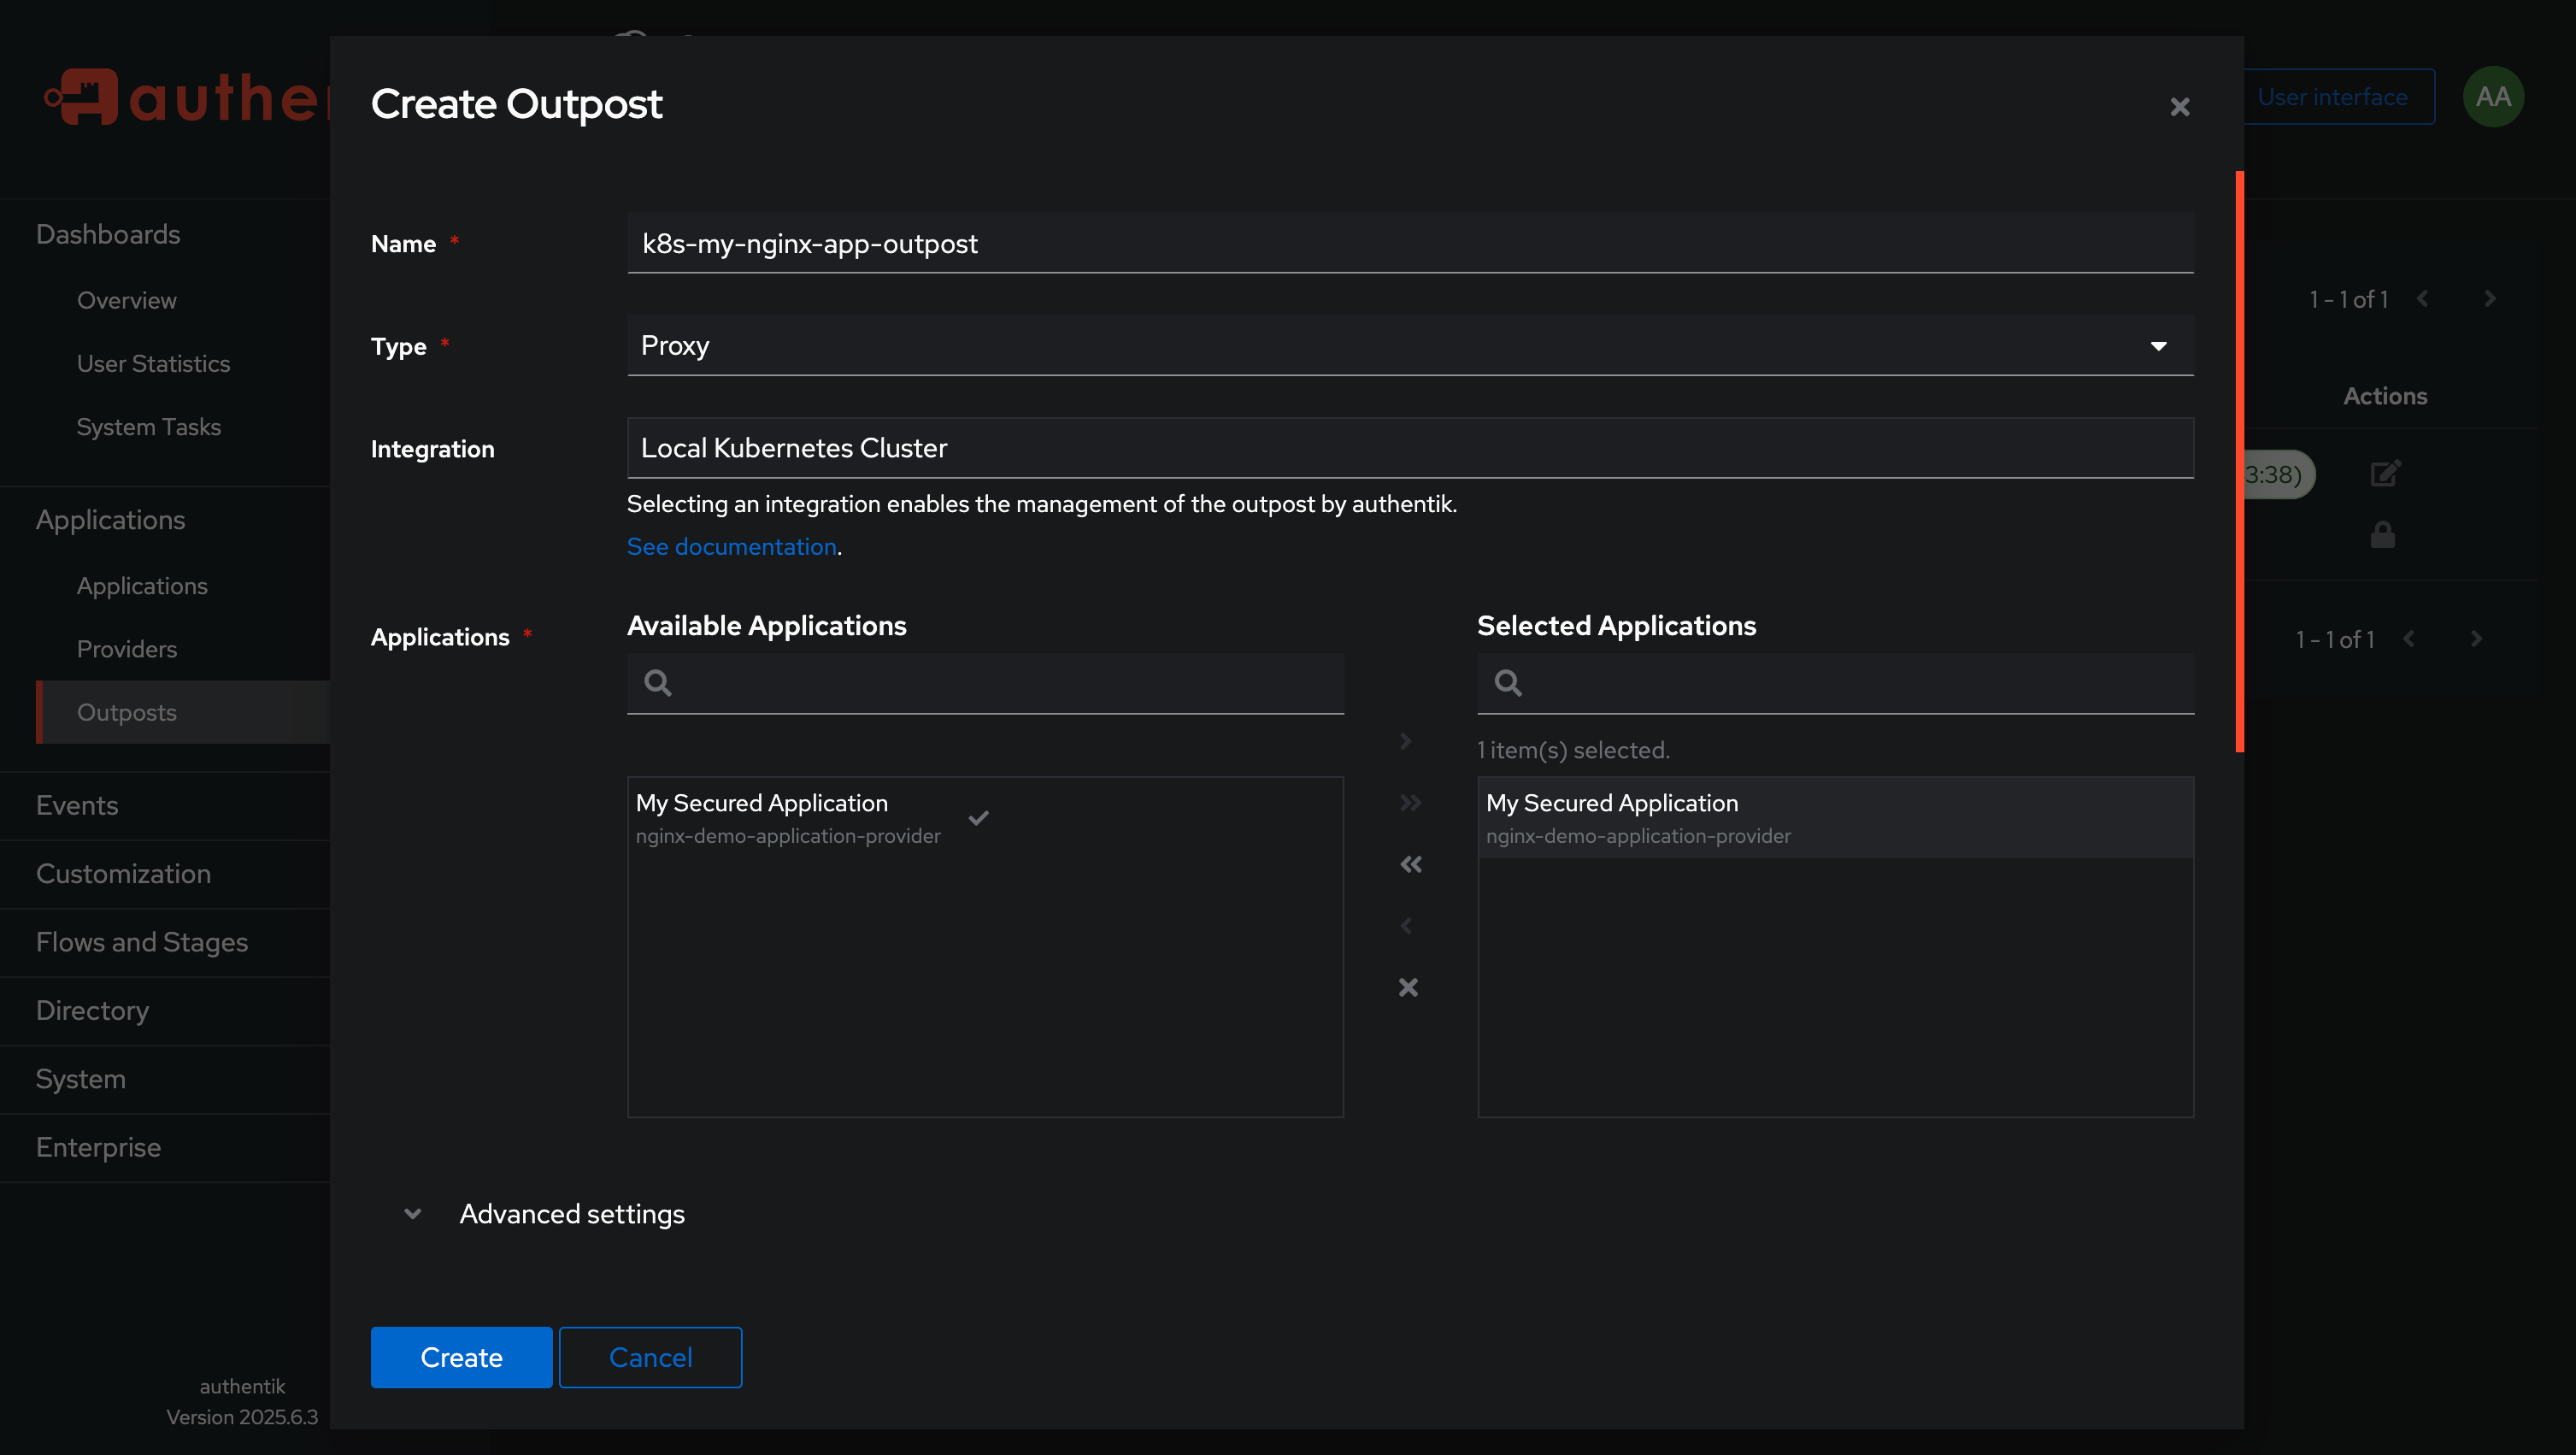
Task: Open Applications sub-item in sidebar
Action: (x=142, y=586)
